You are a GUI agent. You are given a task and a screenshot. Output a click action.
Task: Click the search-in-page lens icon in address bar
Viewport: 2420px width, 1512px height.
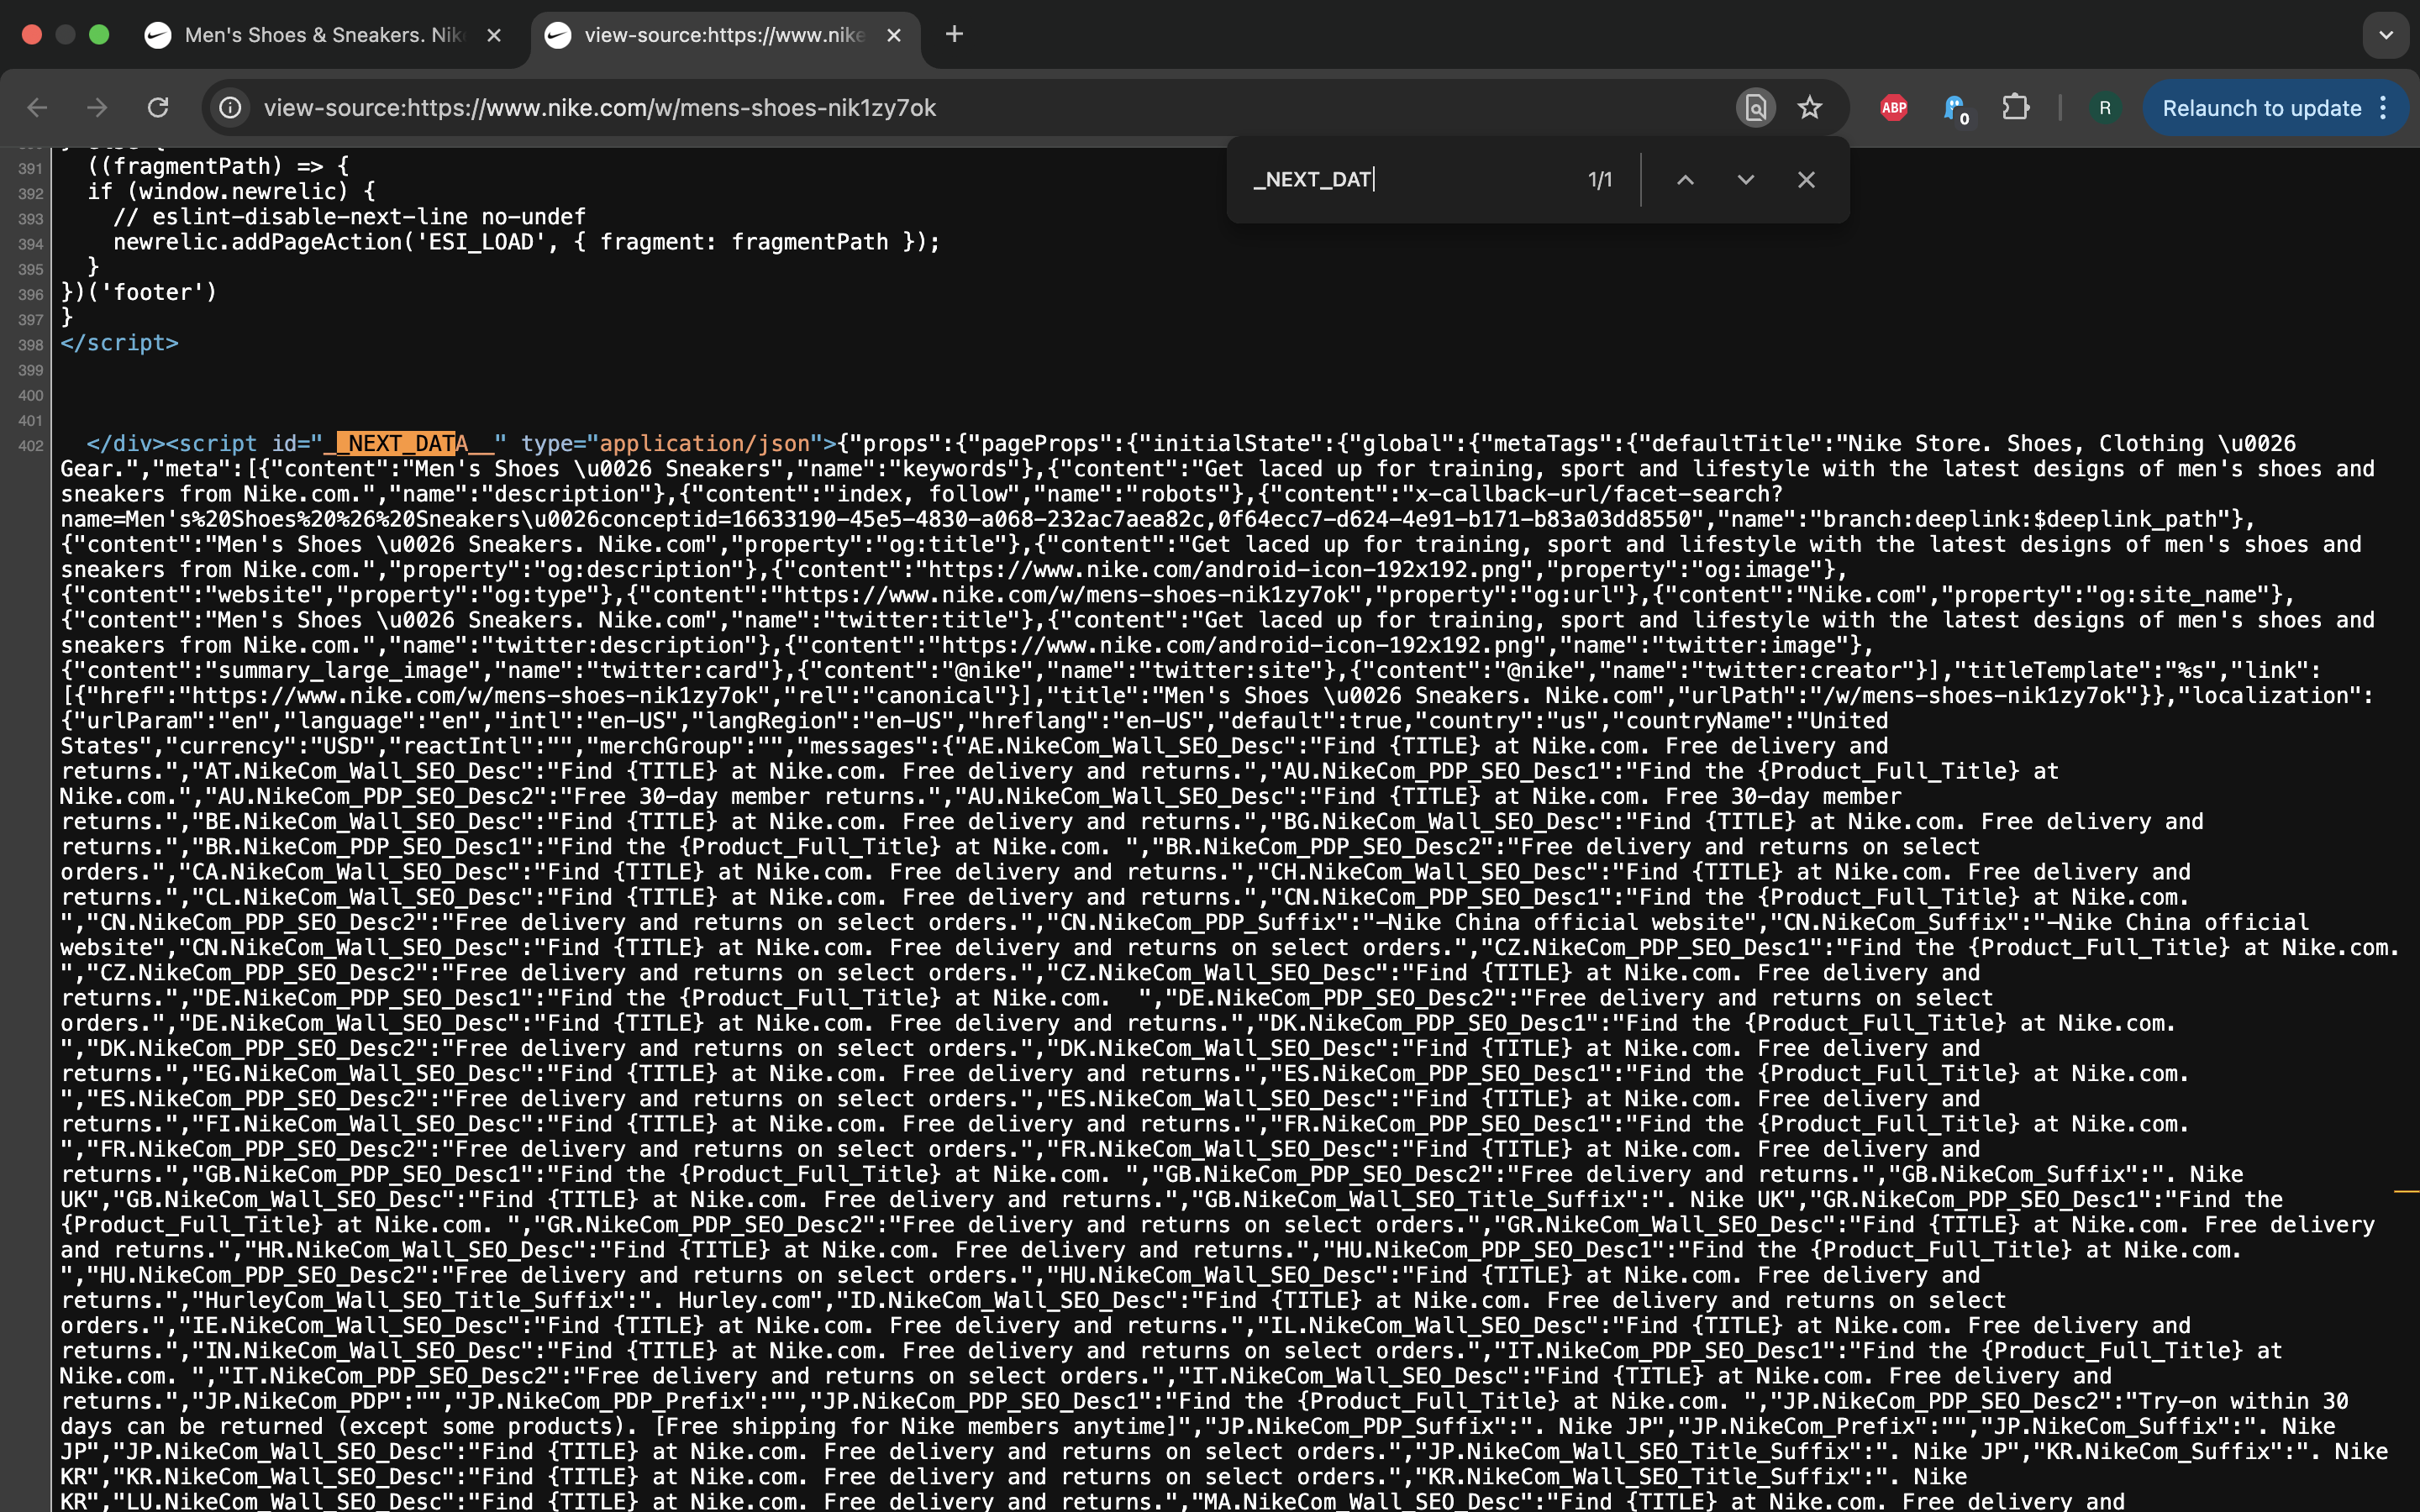coord(1755,108)
